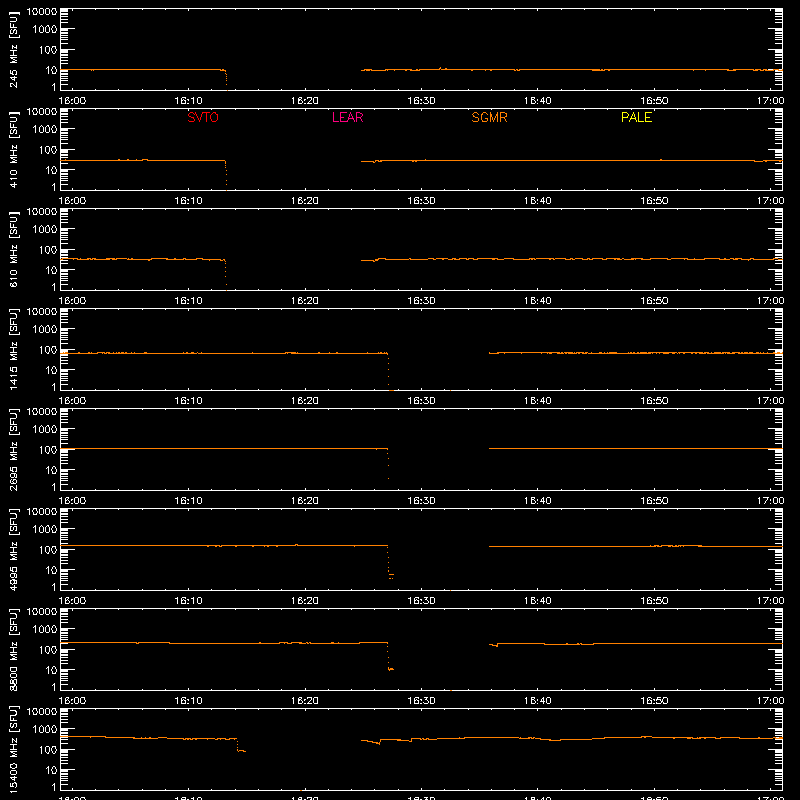The width and height of the screenshot is (800, 800).
Task: Click 16:30 time label under 1415 MHz plot
Action: click(x=421, y=401)
